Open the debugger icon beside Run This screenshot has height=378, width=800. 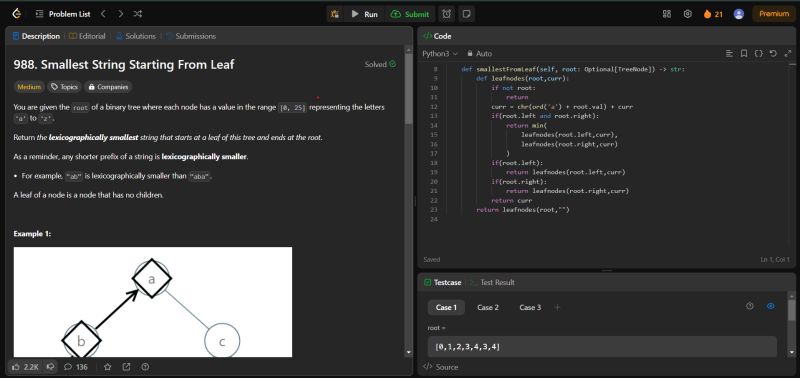[335, 14]
